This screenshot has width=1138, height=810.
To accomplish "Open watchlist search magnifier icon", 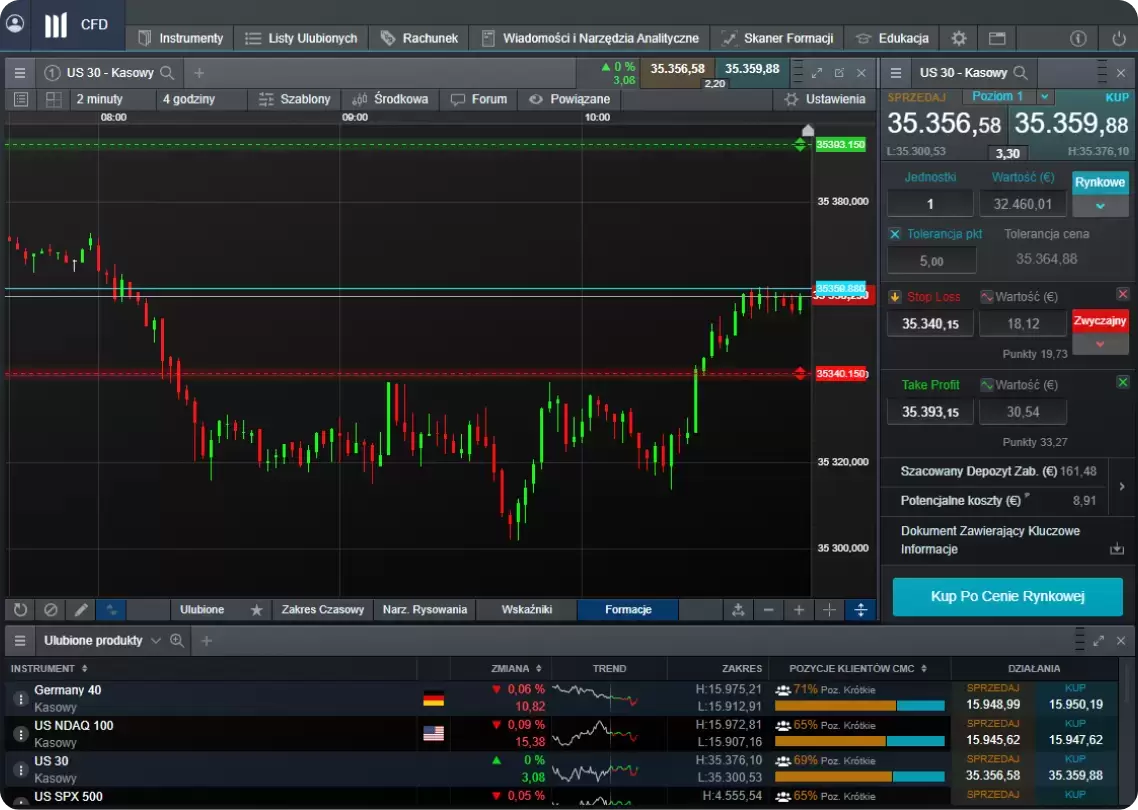I will (176, 640).
